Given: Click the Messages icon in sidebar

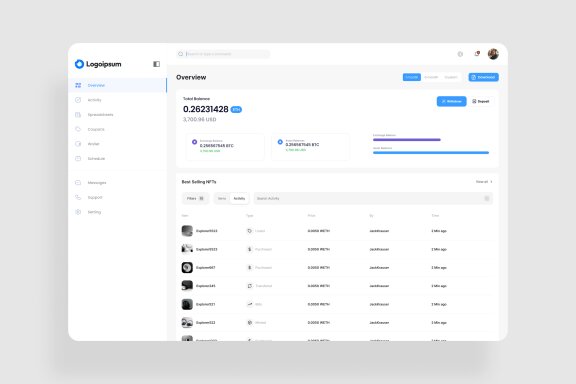Looking at the screenshot, I should pyautogui.click(x=78, y=183).
